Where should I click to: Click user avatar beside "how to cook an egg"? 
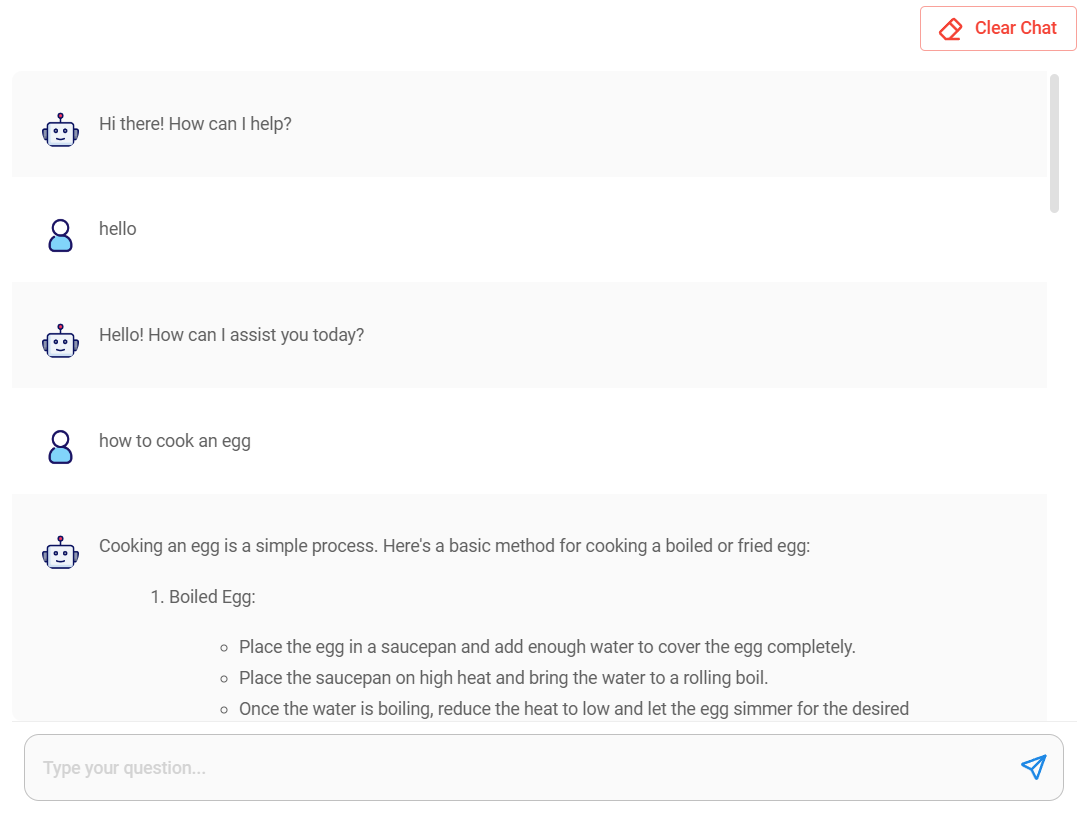pyautogui.click(x=60, y=446)
